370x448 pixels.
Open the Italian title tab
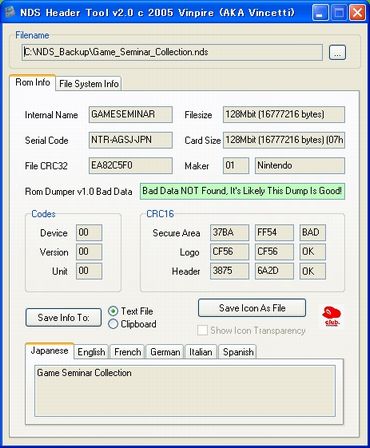201,352
